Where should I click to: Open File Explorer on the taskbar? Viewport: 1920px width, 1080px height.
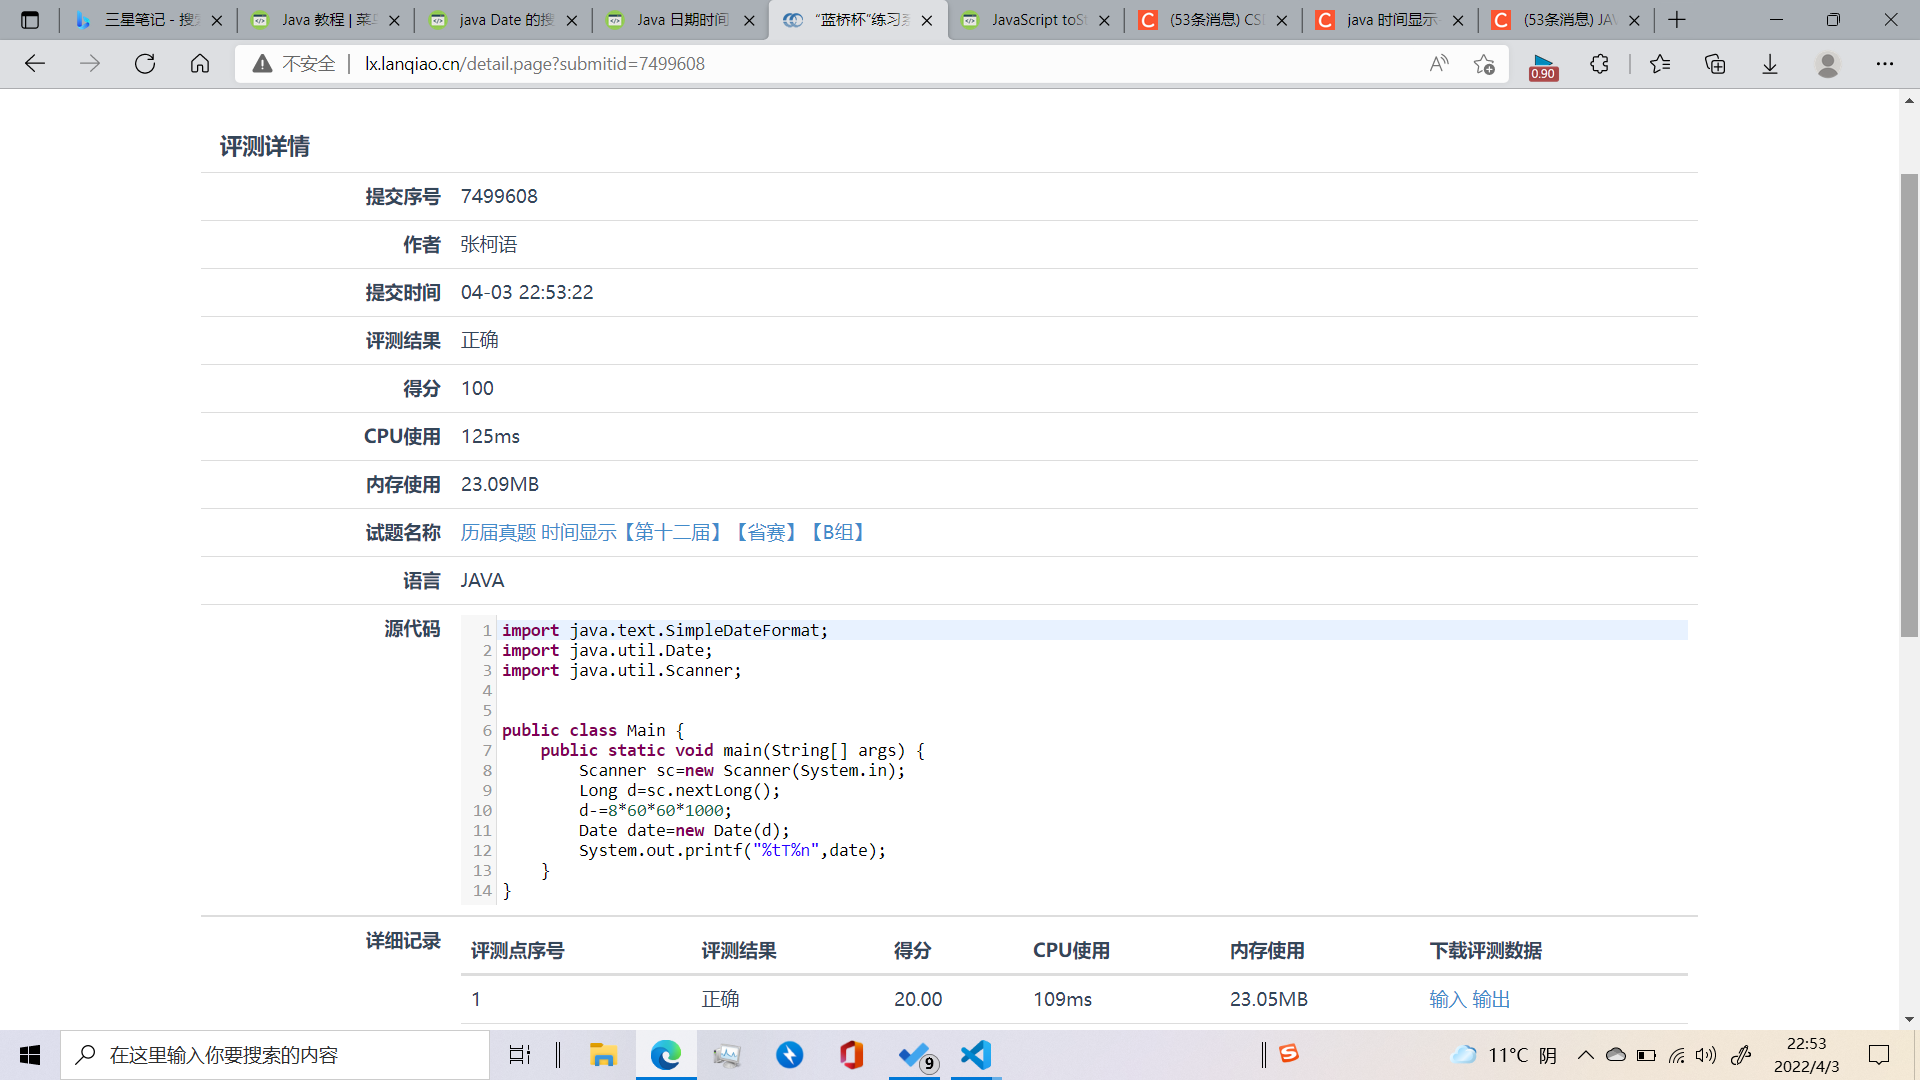602,1055
